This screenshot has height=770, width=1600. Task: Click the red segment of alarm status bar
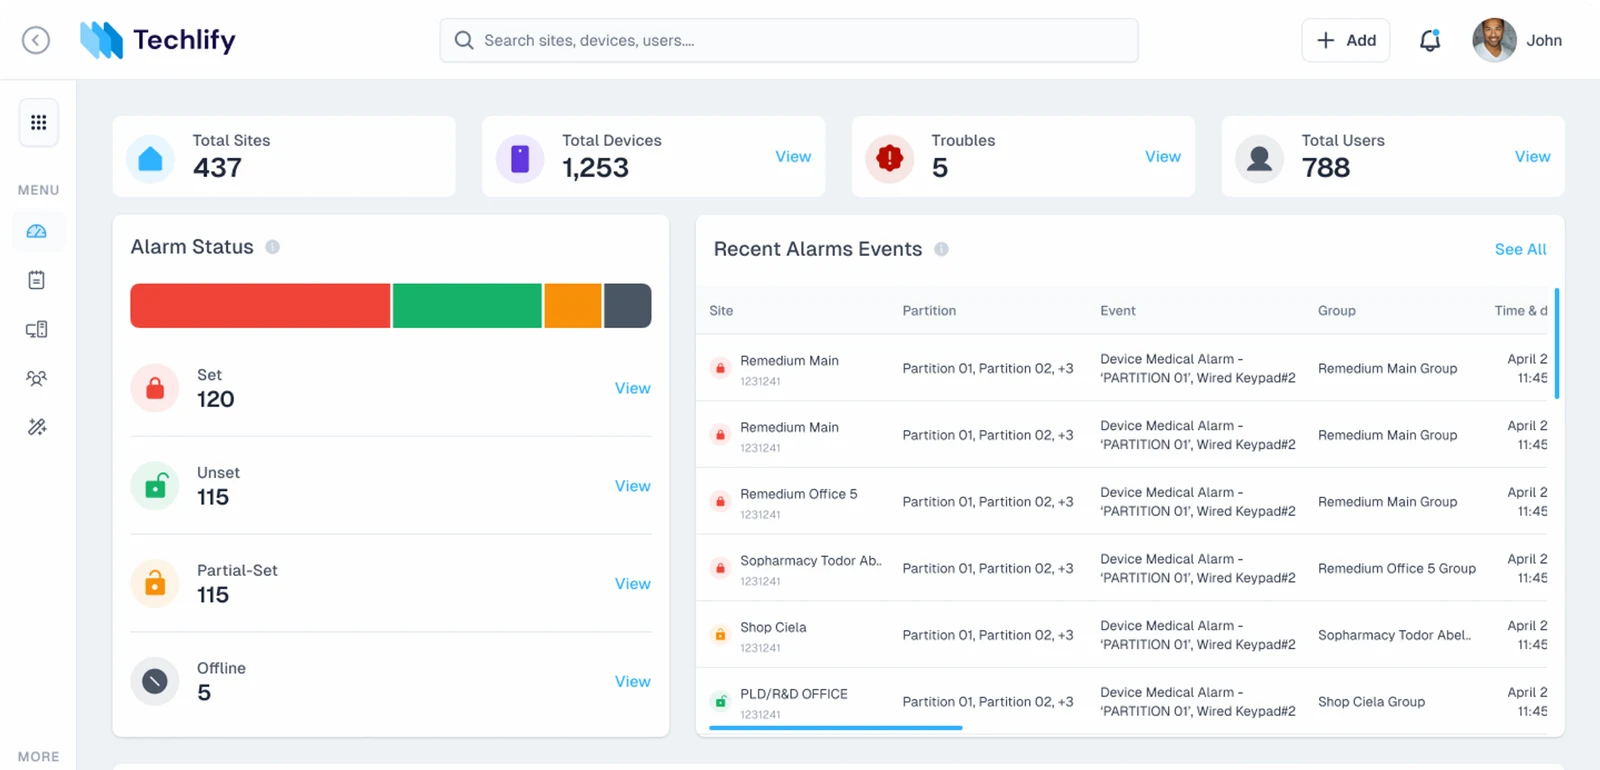[260, 305]
